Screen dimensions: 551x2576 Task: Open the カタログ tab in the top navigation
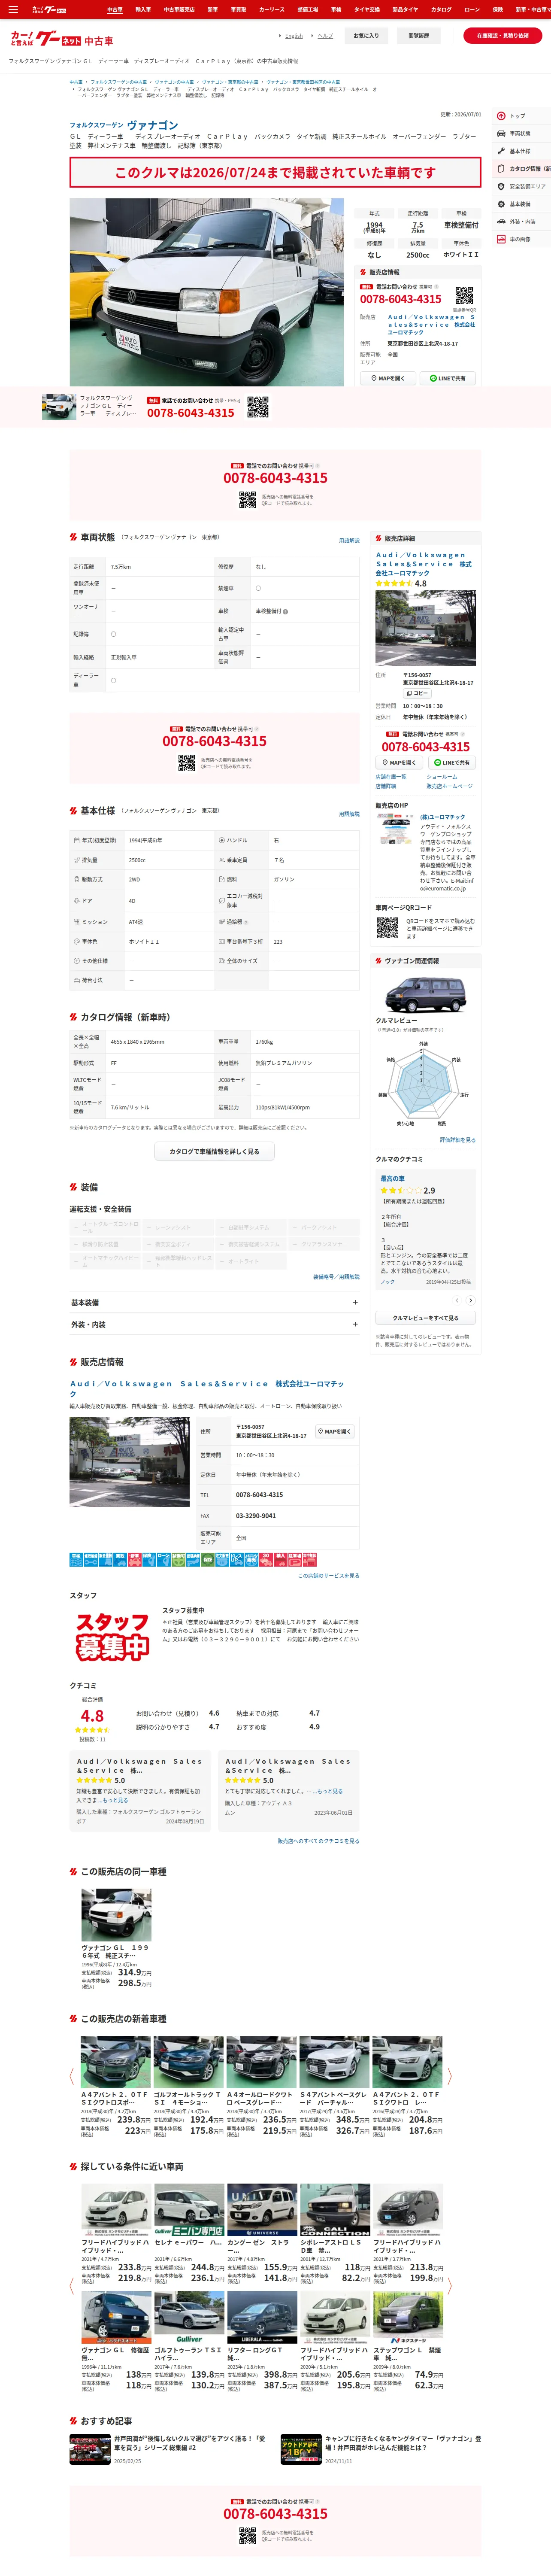[x=441, y=9]
